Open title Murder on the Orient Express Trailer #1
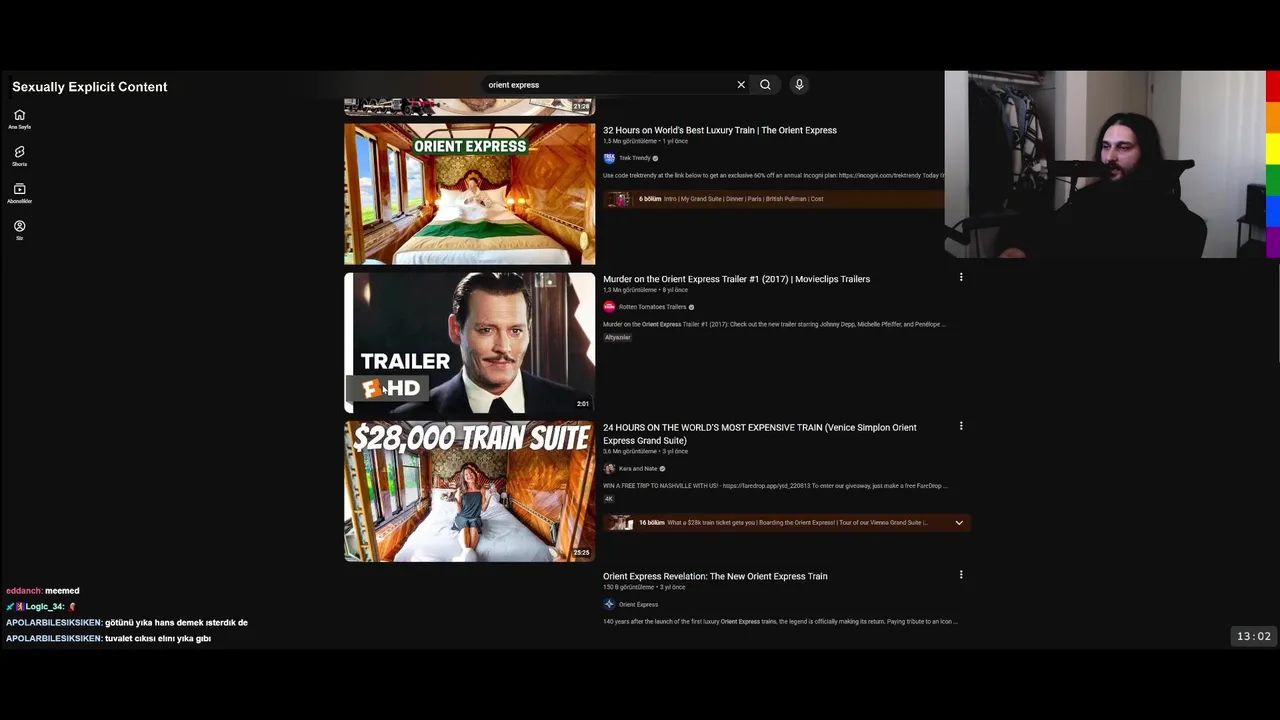1280x720 pixels. click(x=736, y=279)
